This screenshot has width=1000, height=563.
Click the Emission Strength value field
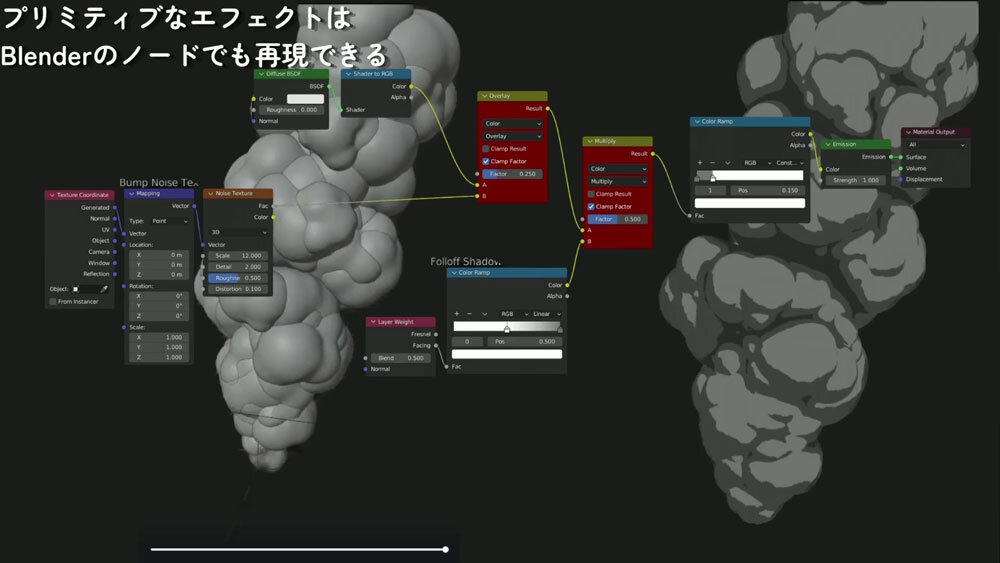(x=855, y=180)
